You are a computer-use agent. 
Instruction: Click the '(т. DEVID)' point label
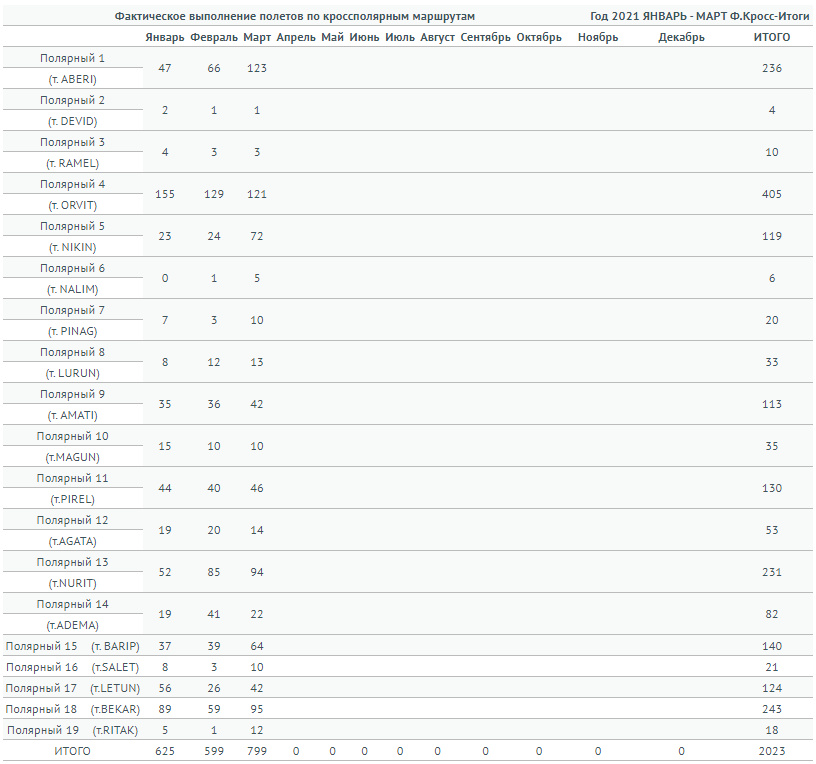click(72, 122)
